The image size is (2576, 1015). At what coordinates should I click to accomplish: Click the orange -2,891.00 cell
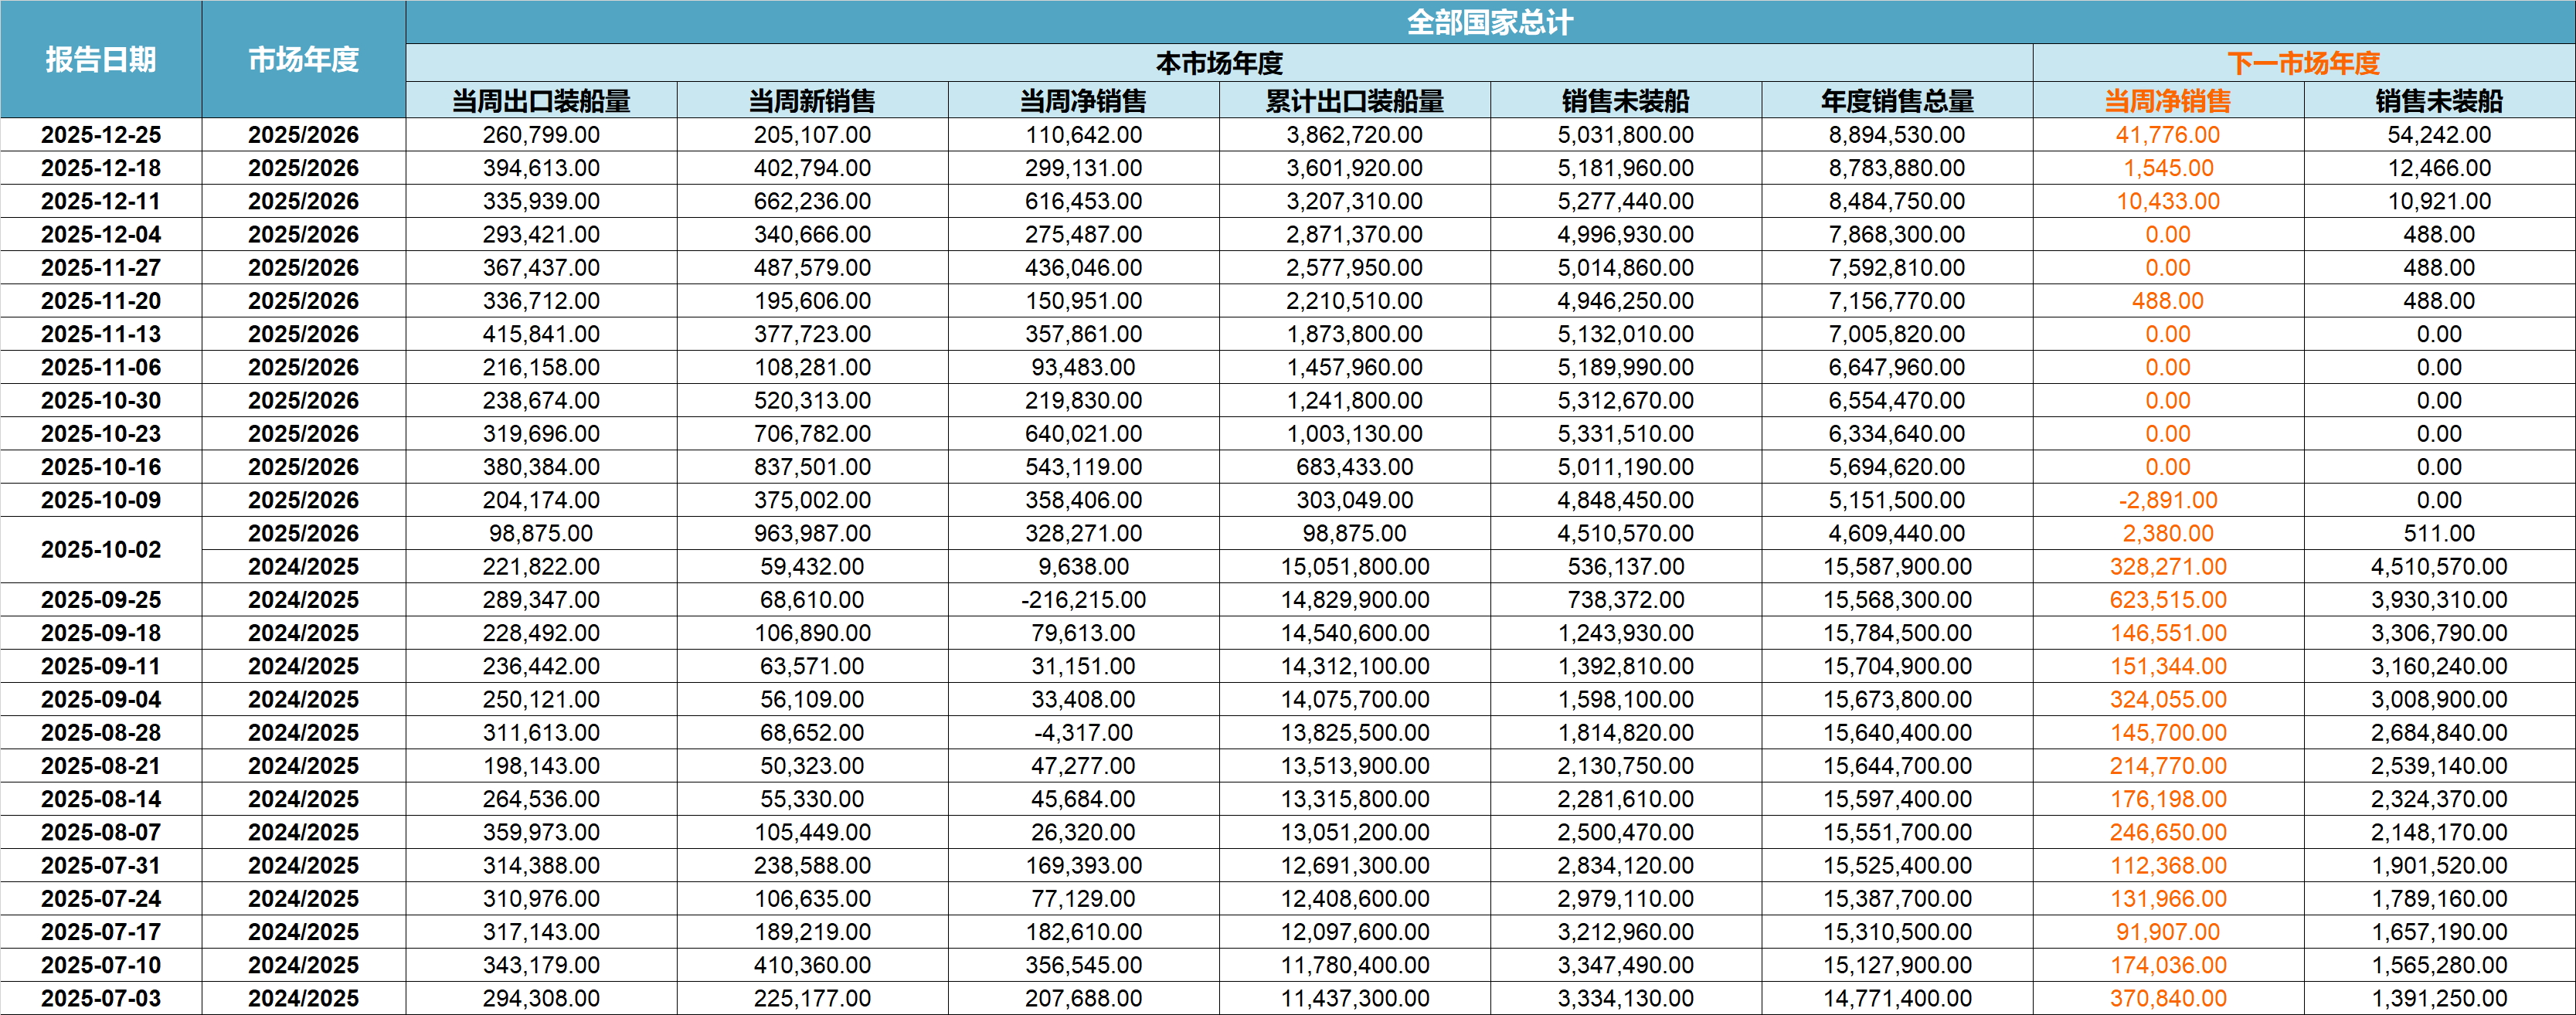pos(2167,500)
